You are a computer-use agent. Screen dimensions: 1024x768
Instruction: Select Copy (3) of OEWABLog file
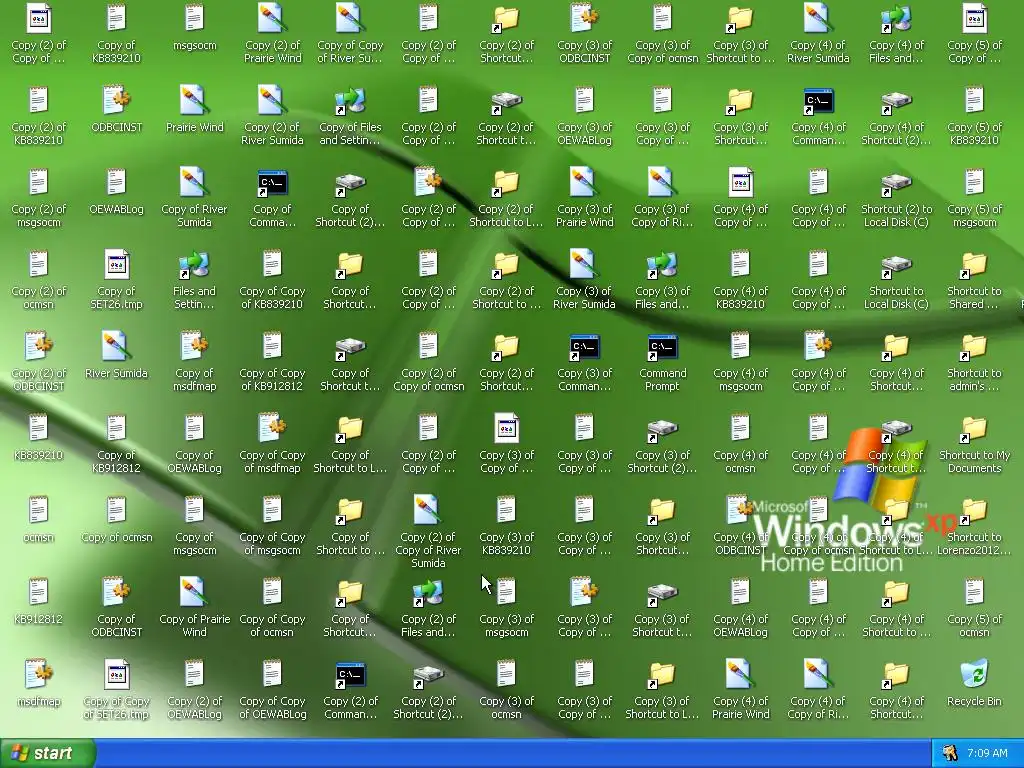point(584,101)
